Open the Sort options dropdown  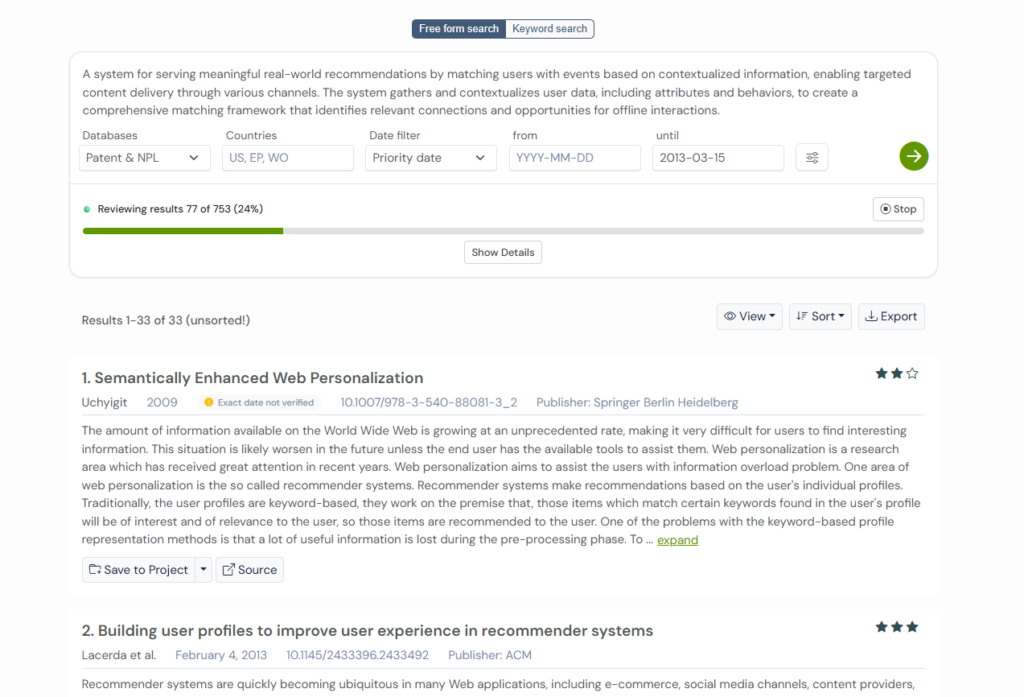(x=820, y=316)
